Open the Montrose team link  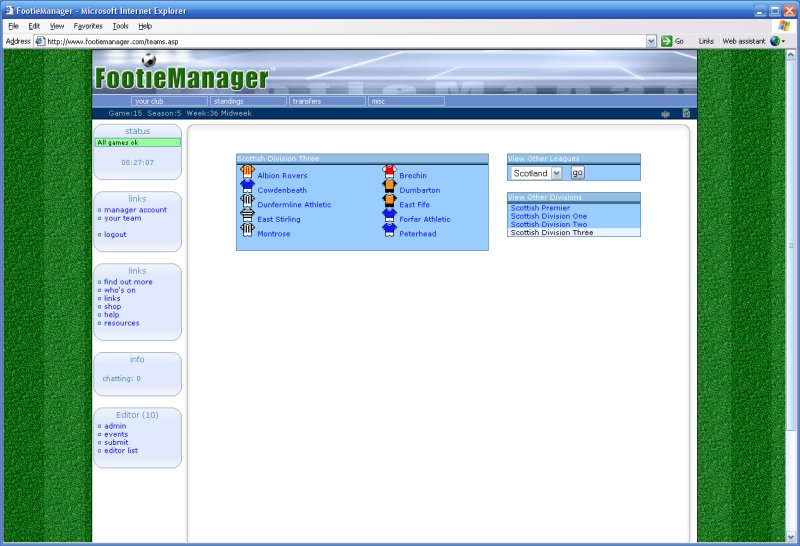pos(273,234)
